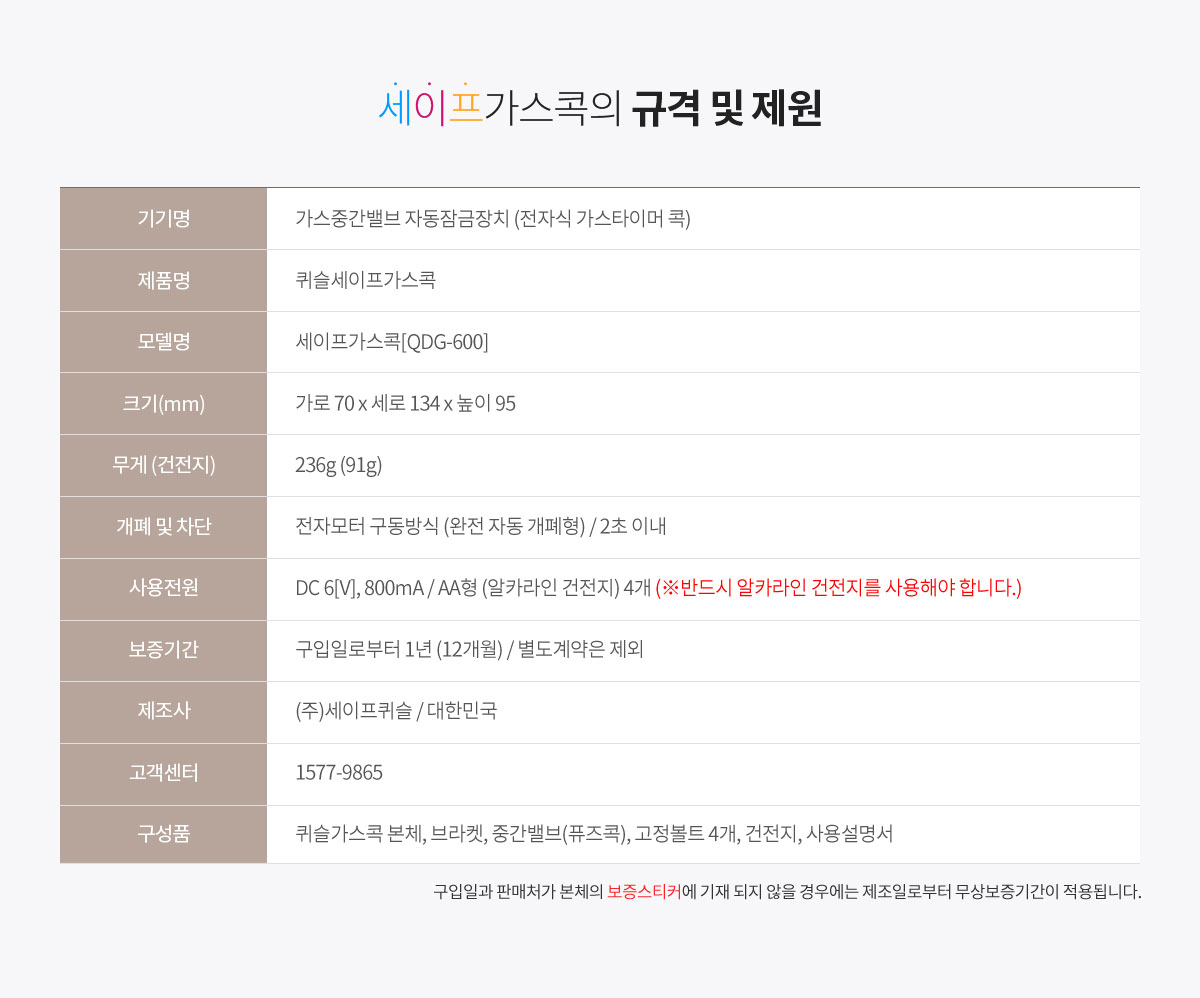
Task: Click the 사용전원 header cell
Action: pyautogui.click(x=163, y=588)
